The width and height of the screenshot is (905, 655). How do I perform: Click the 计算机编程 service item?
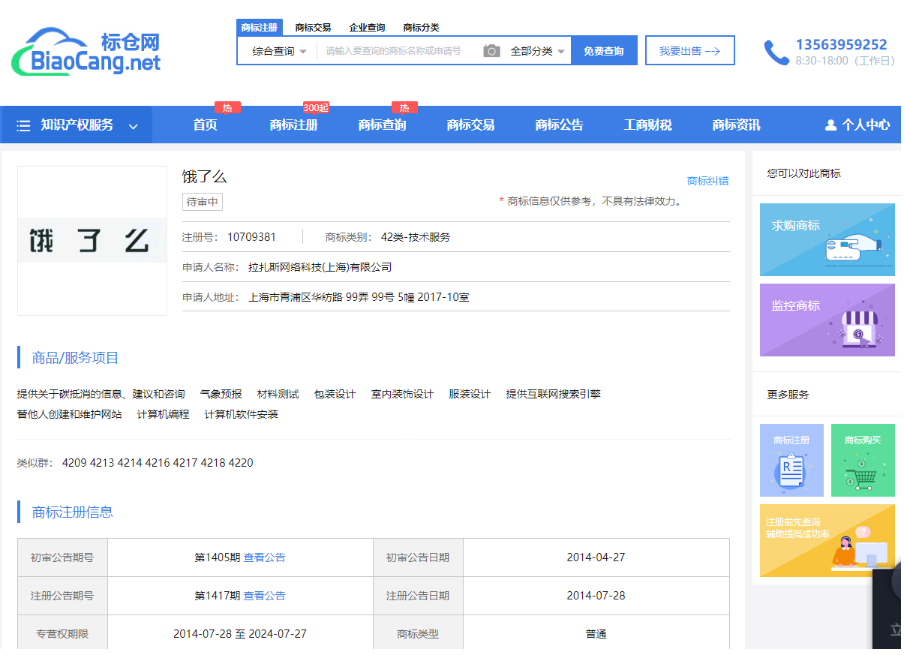pyautogui.click(x=163, y=414)
